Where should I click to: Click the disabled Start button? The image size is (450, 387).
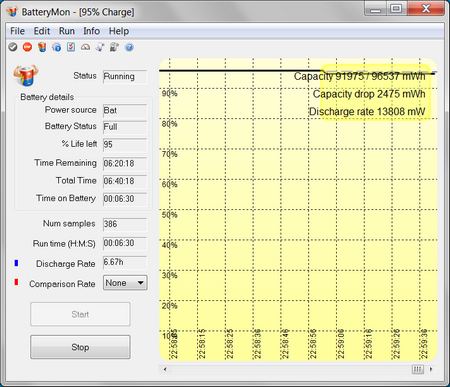[x=80, y=314]
